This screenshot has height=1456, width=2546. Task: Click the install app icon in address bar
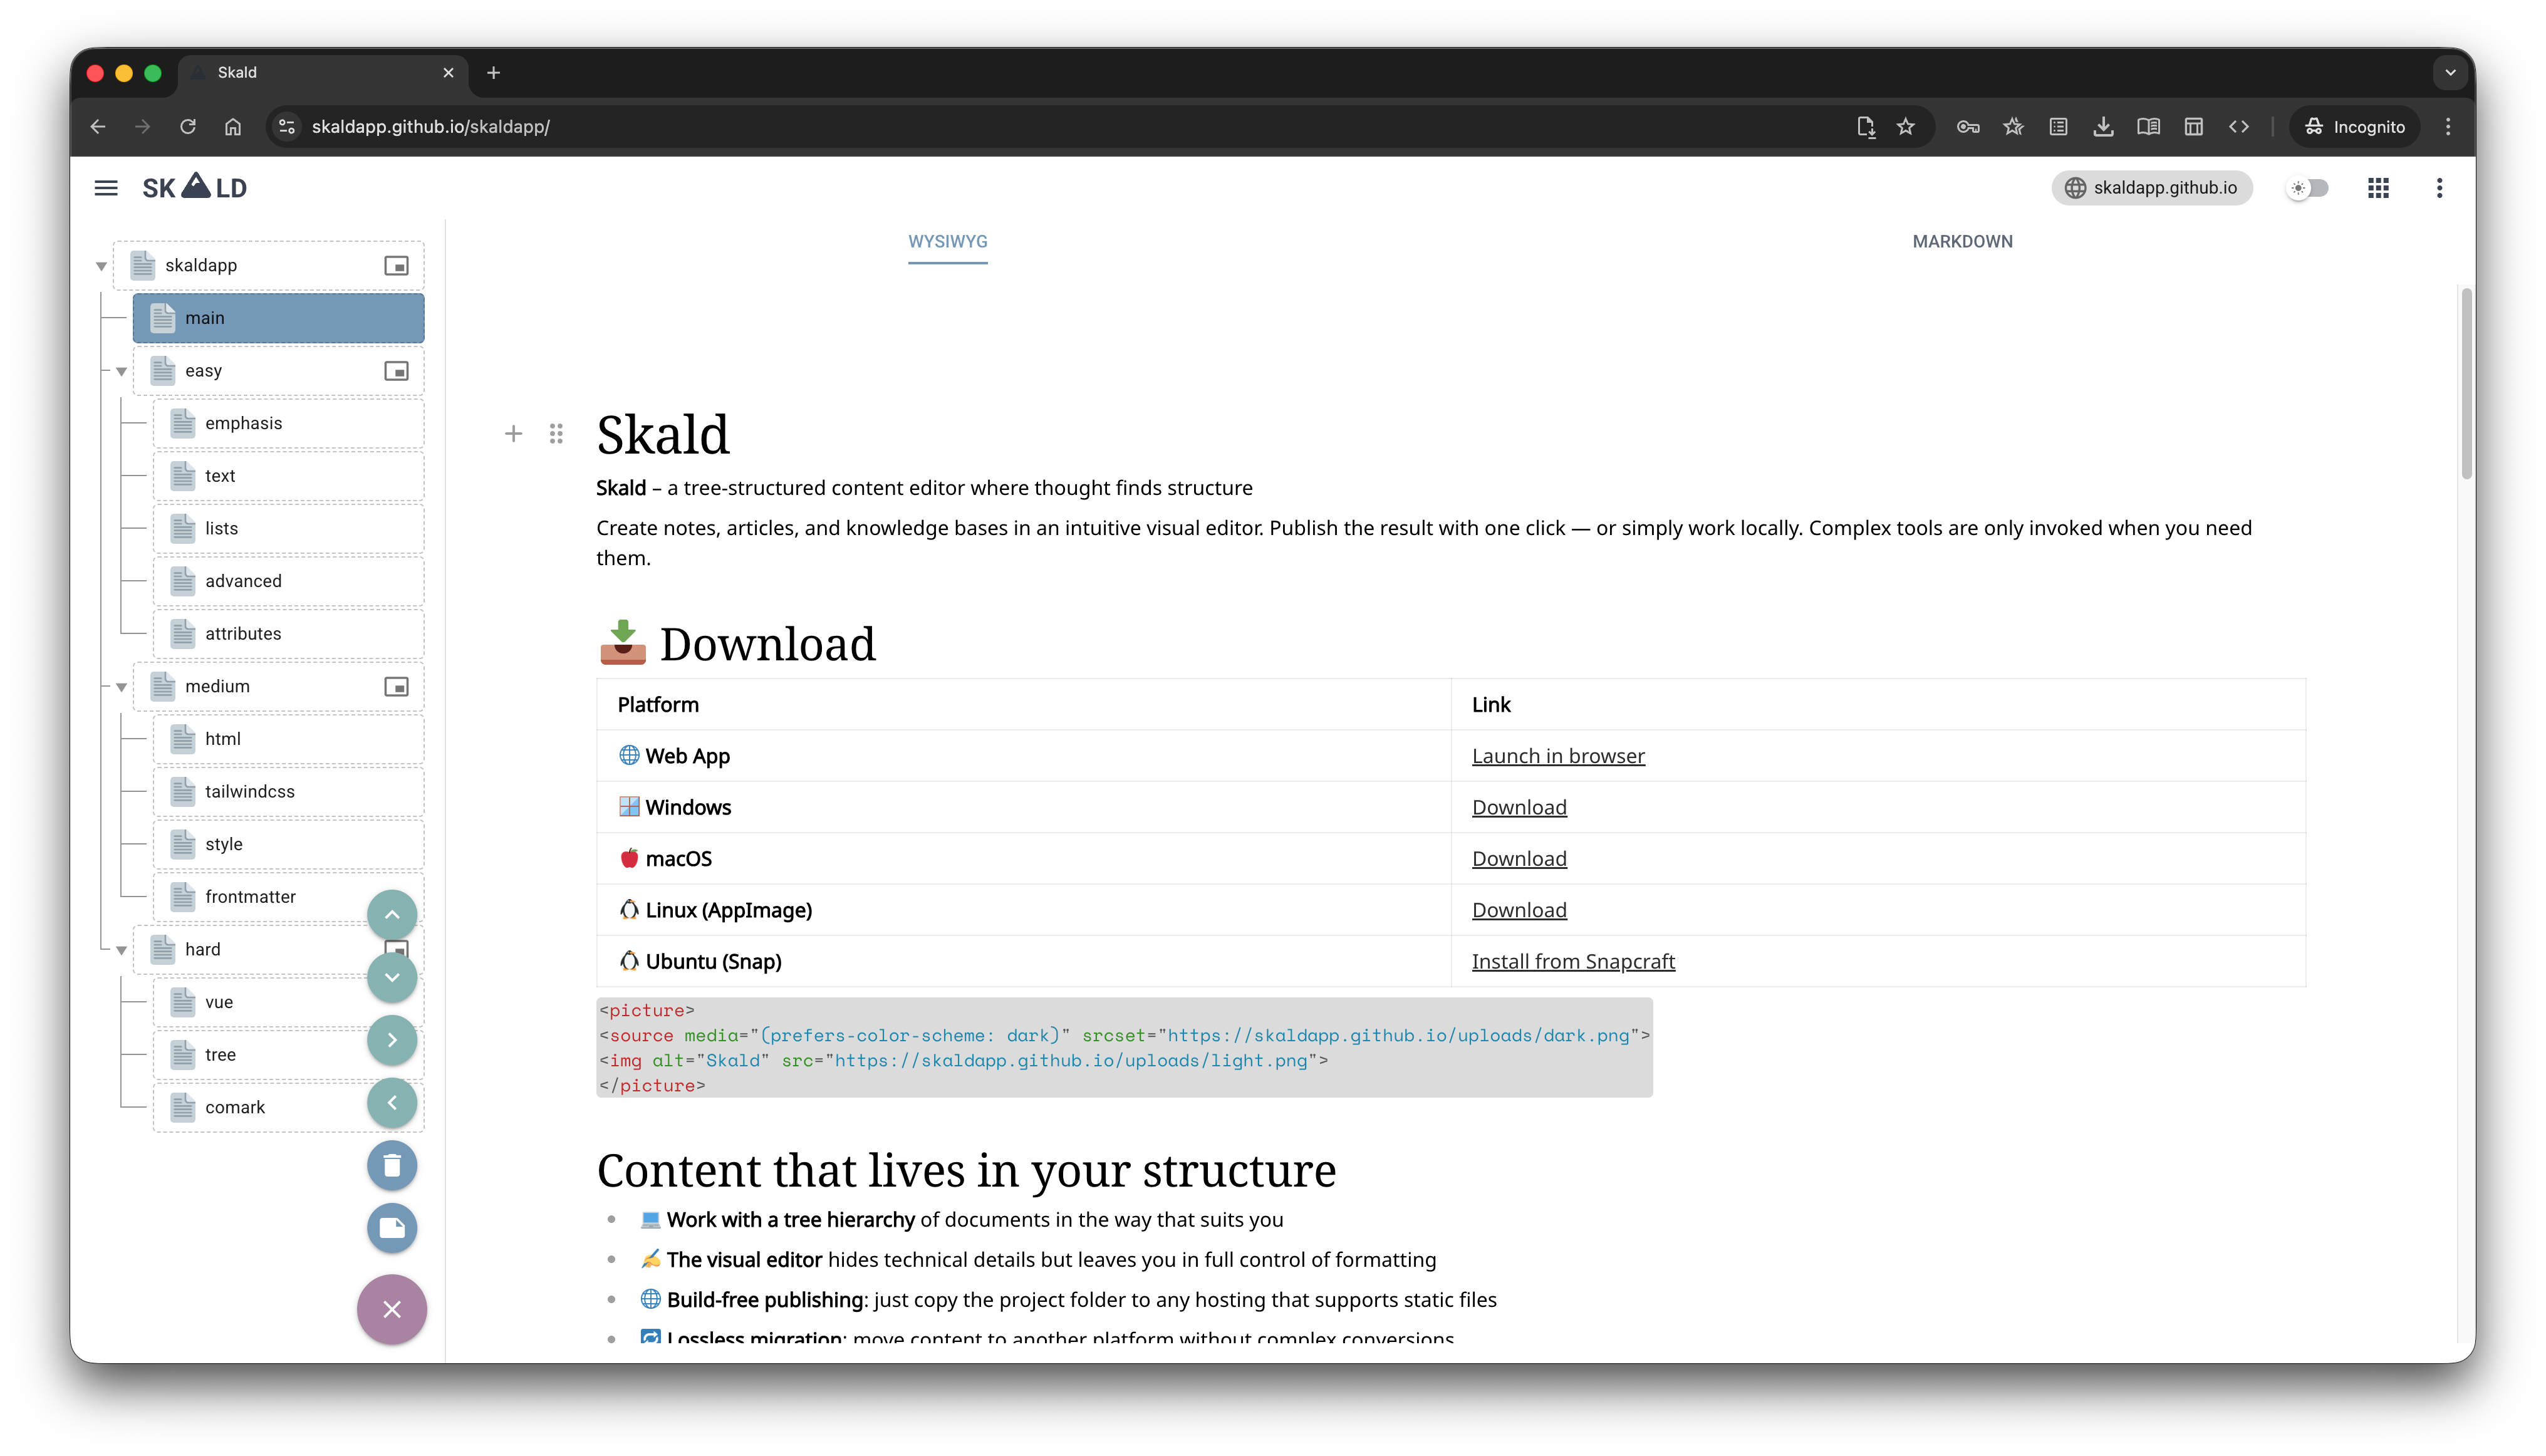point(1865,127)
